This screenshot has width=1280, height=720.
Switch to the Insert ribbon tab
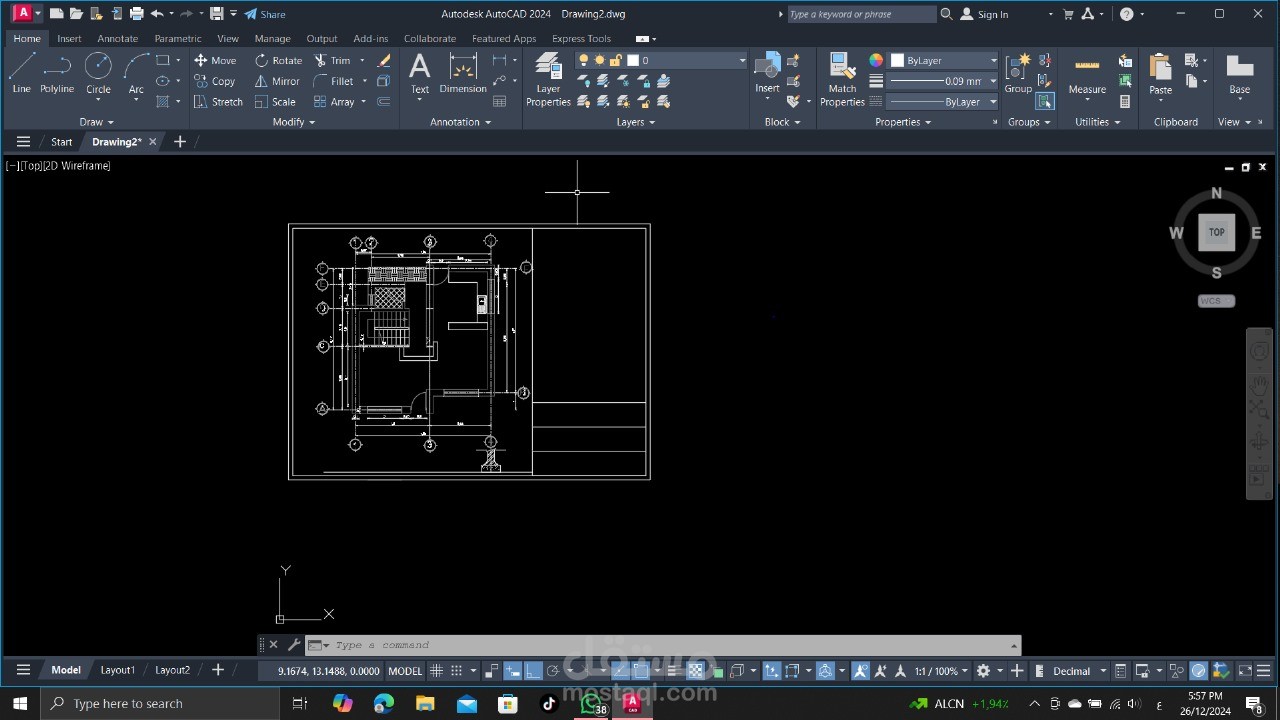pyautogui.click(x=69, y=39)
